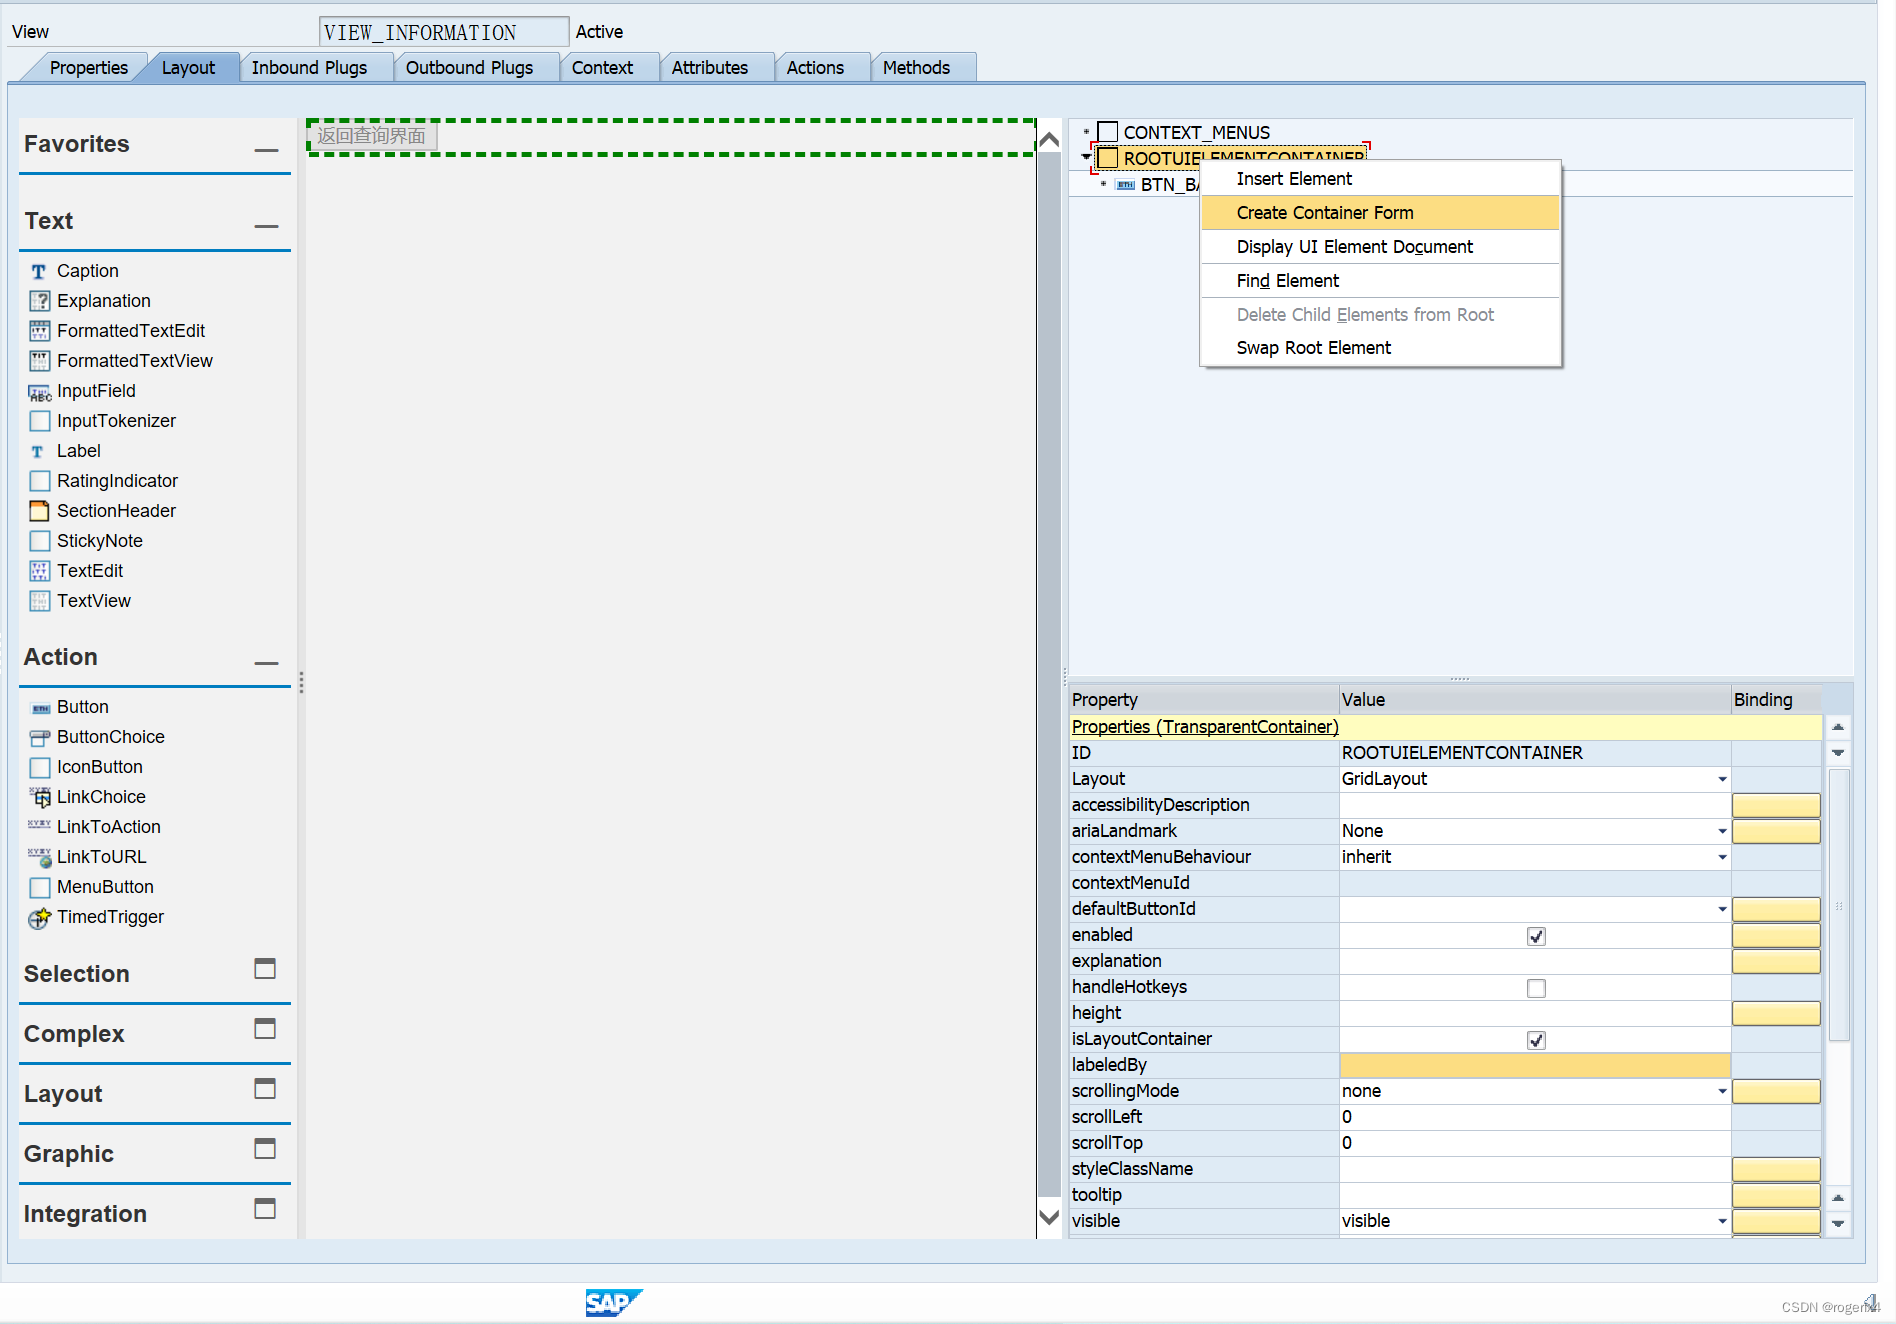Select the ButtonChoice icon
Screen dimensions: 1896x1324
click(39, 738)
